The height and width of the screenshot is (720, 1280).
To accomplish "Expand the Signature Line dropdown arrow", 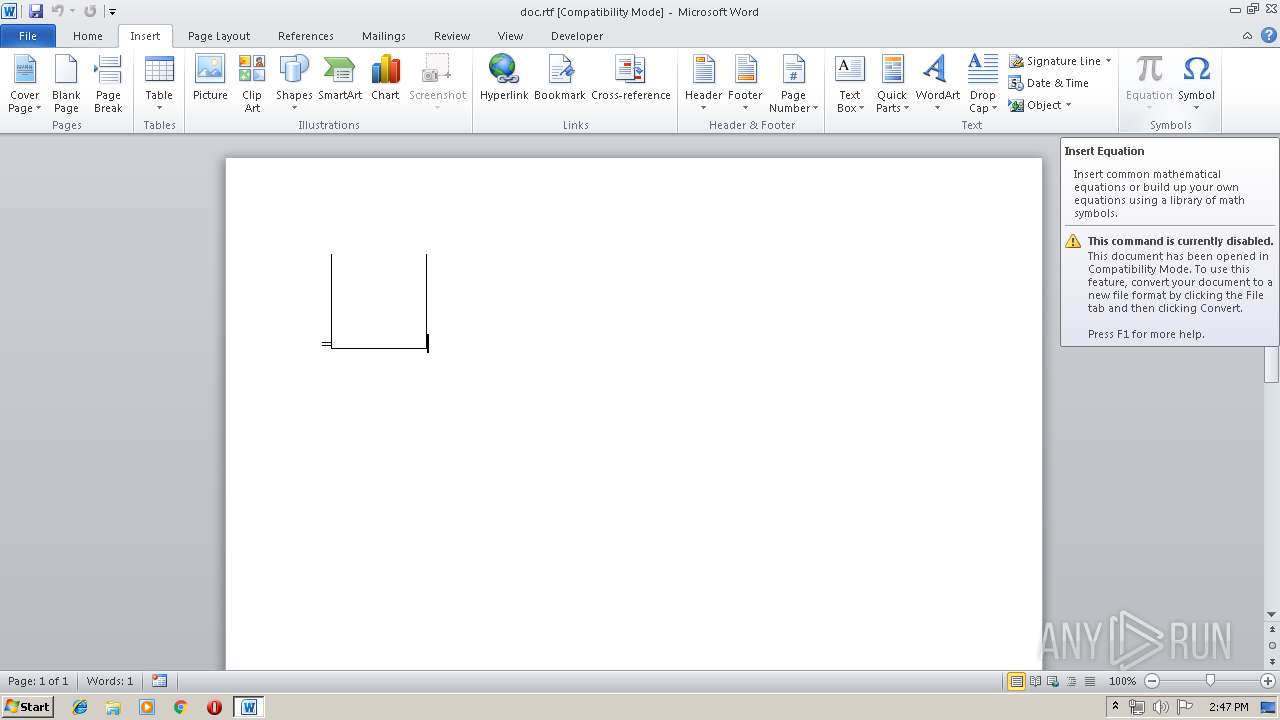I will click(1108, 61).
